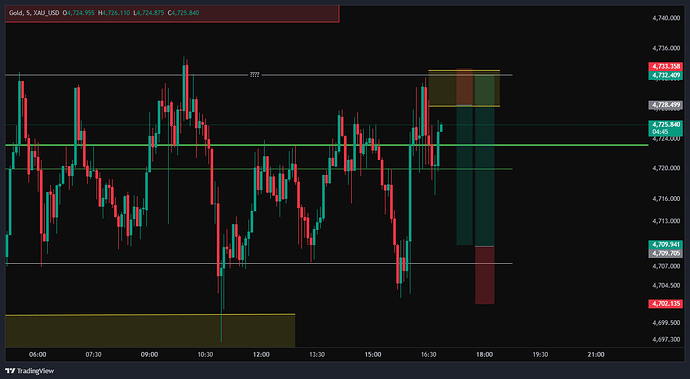Select the dark red rectangle behind the legend
This screenshot has width=690, height=379.
pos(172,14)
